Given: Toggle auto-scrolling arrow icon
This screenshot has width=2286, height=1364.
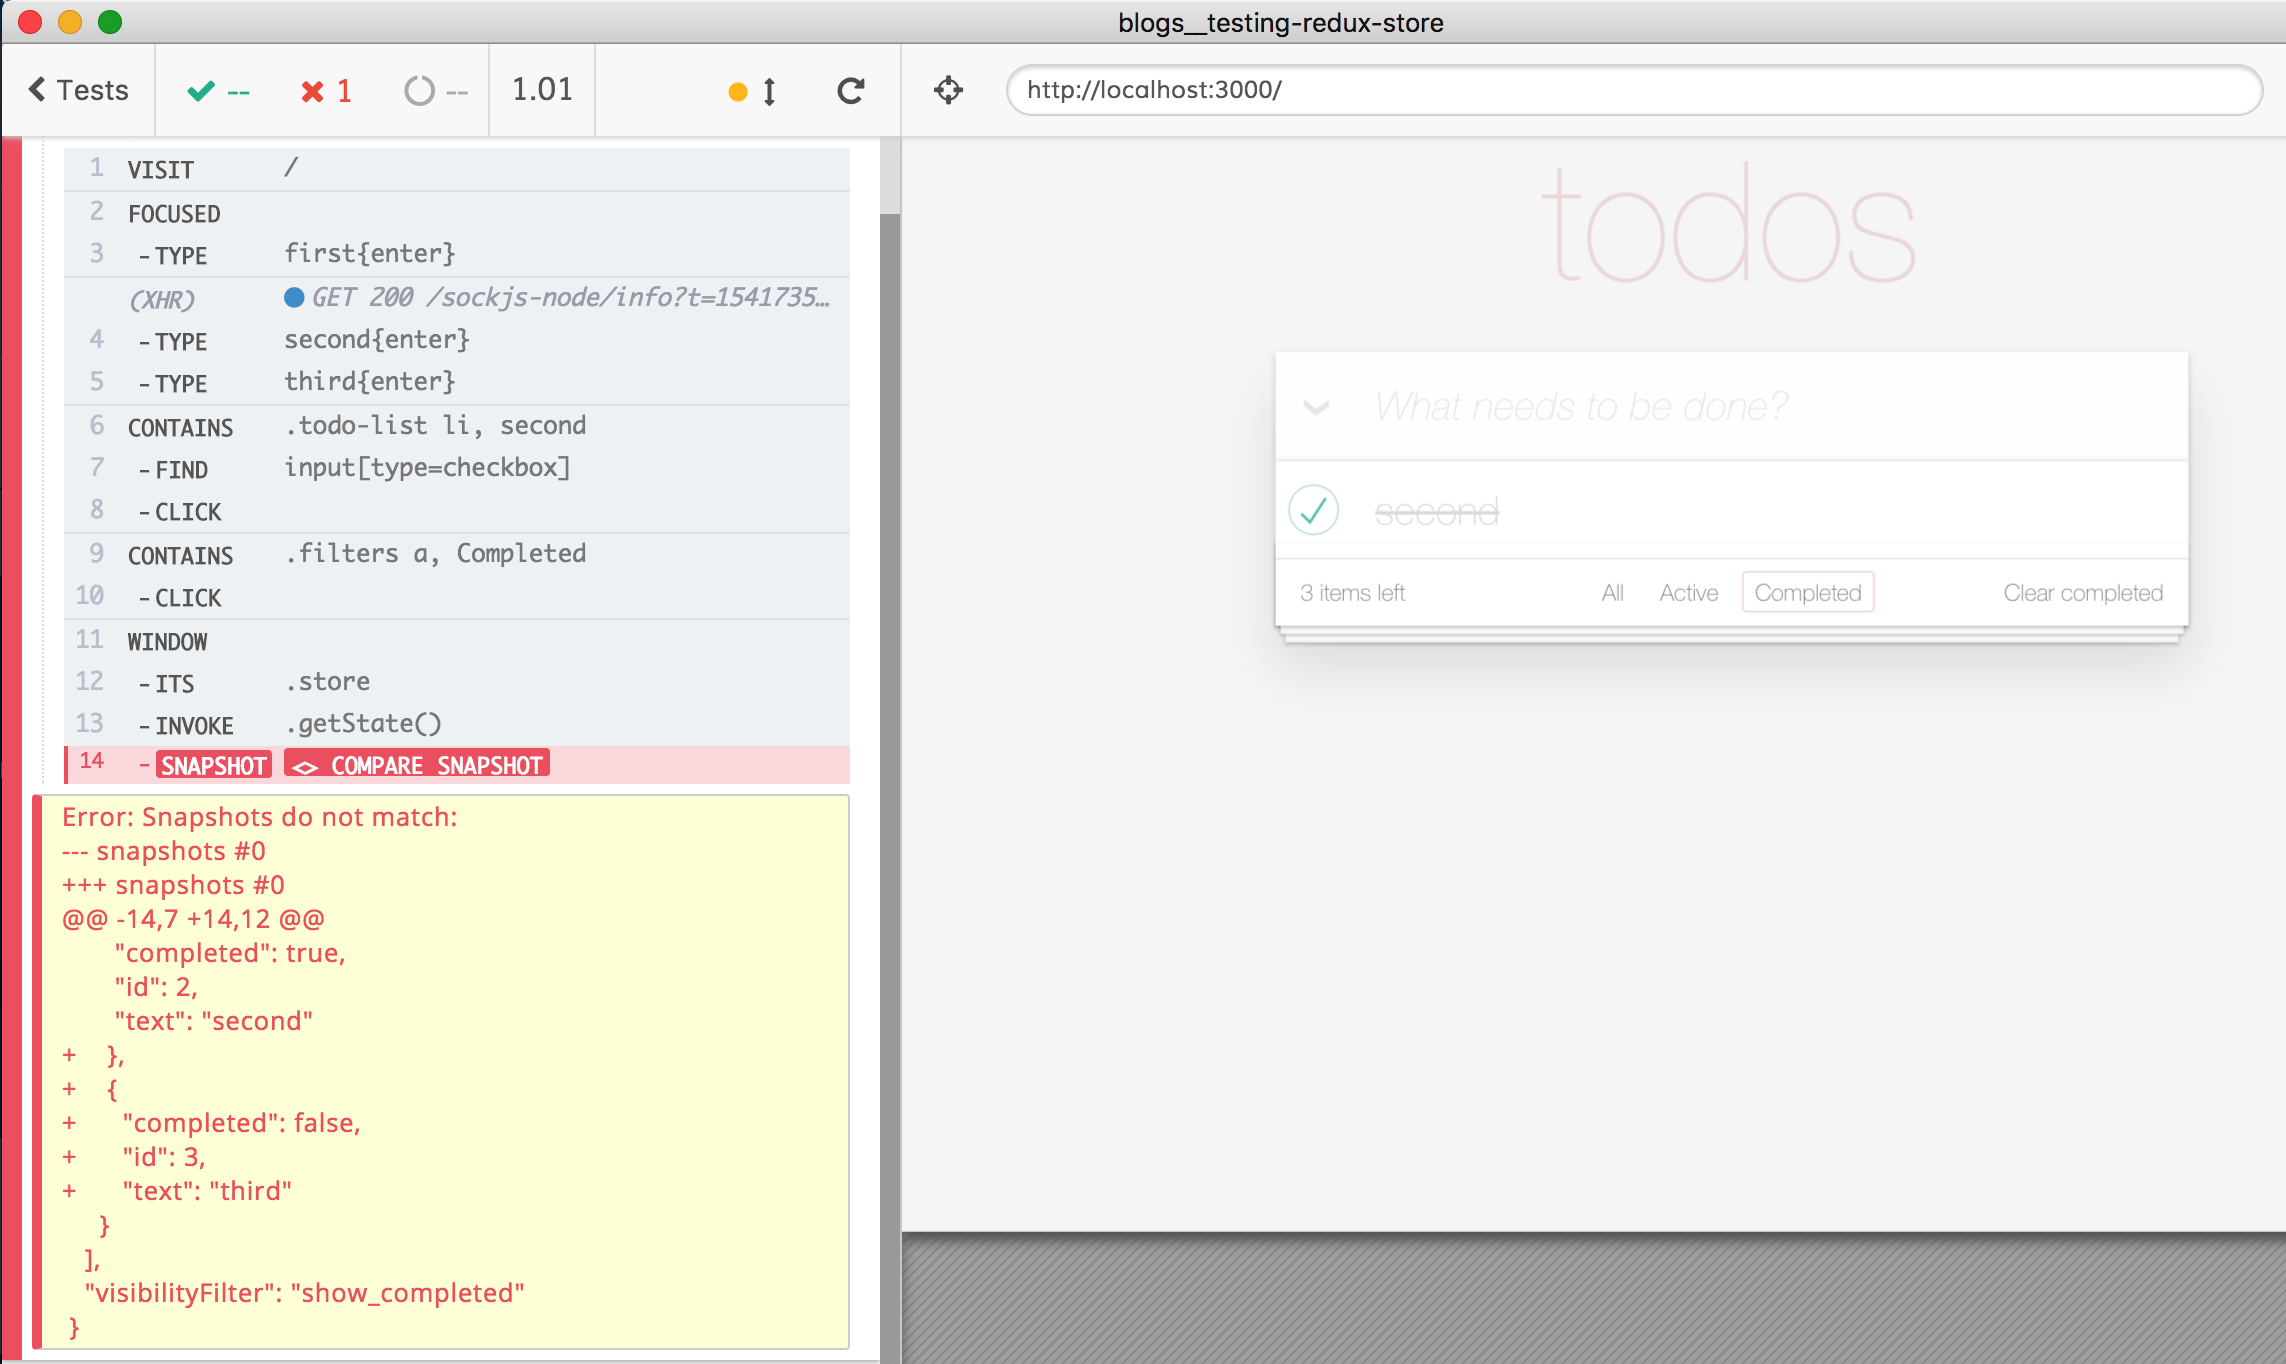Looking at the screenshot, I should [768, 92].
